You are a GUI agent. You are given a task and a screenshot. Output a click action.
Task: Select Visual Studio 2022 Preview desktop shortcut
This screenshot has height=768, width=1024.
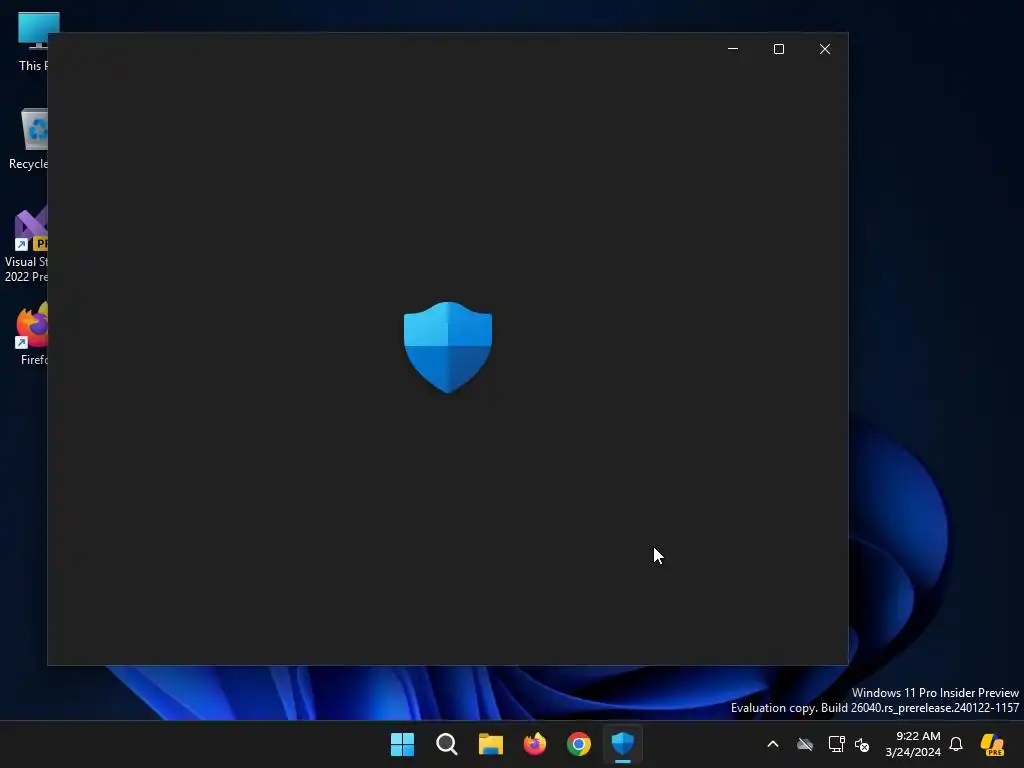click(26, 244)
